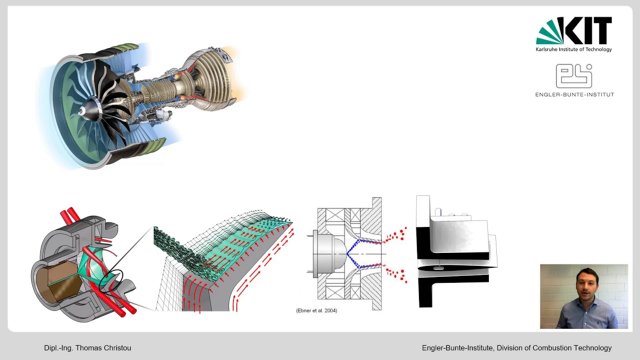
Task: Click the KIT logo
Action: coord(574,34)
